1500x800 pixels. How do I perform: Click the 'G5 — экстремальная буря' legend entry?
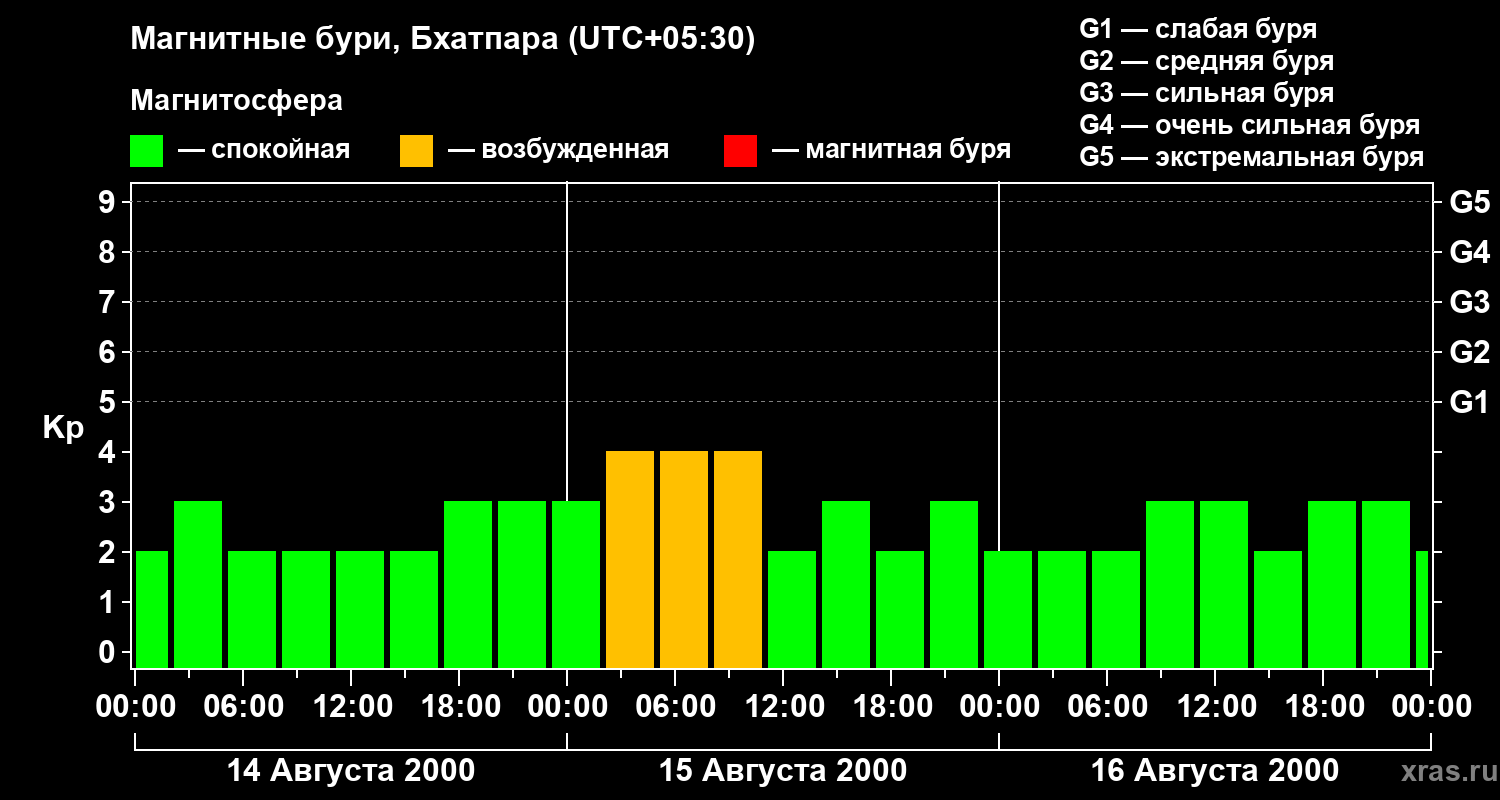tap(1252, 157)
